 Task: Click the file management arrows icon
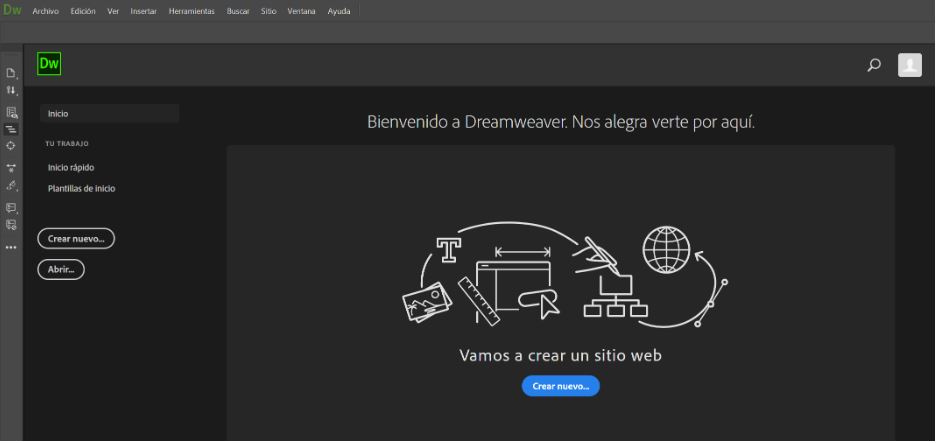click(x=11, y=90)
